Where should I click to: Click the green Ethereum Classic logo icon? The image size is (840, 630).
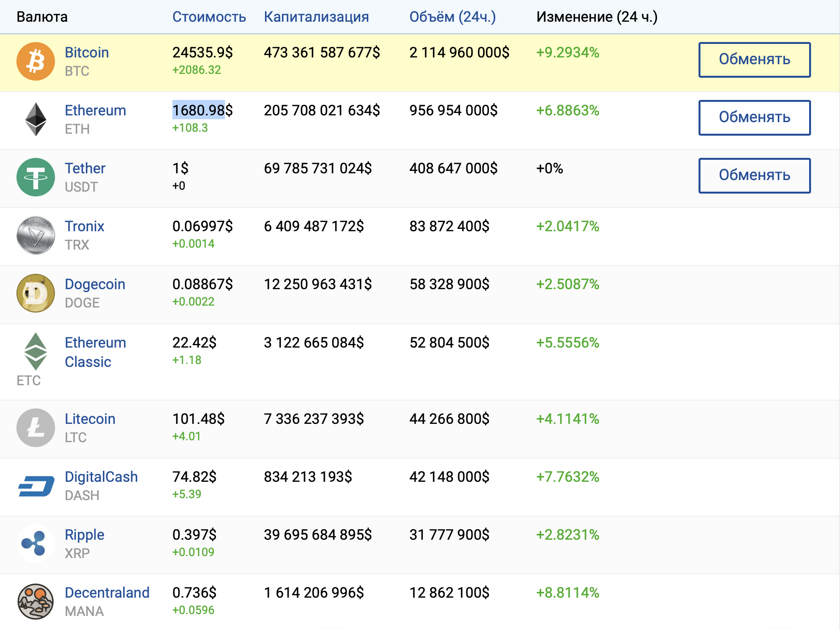coord(36,351)
